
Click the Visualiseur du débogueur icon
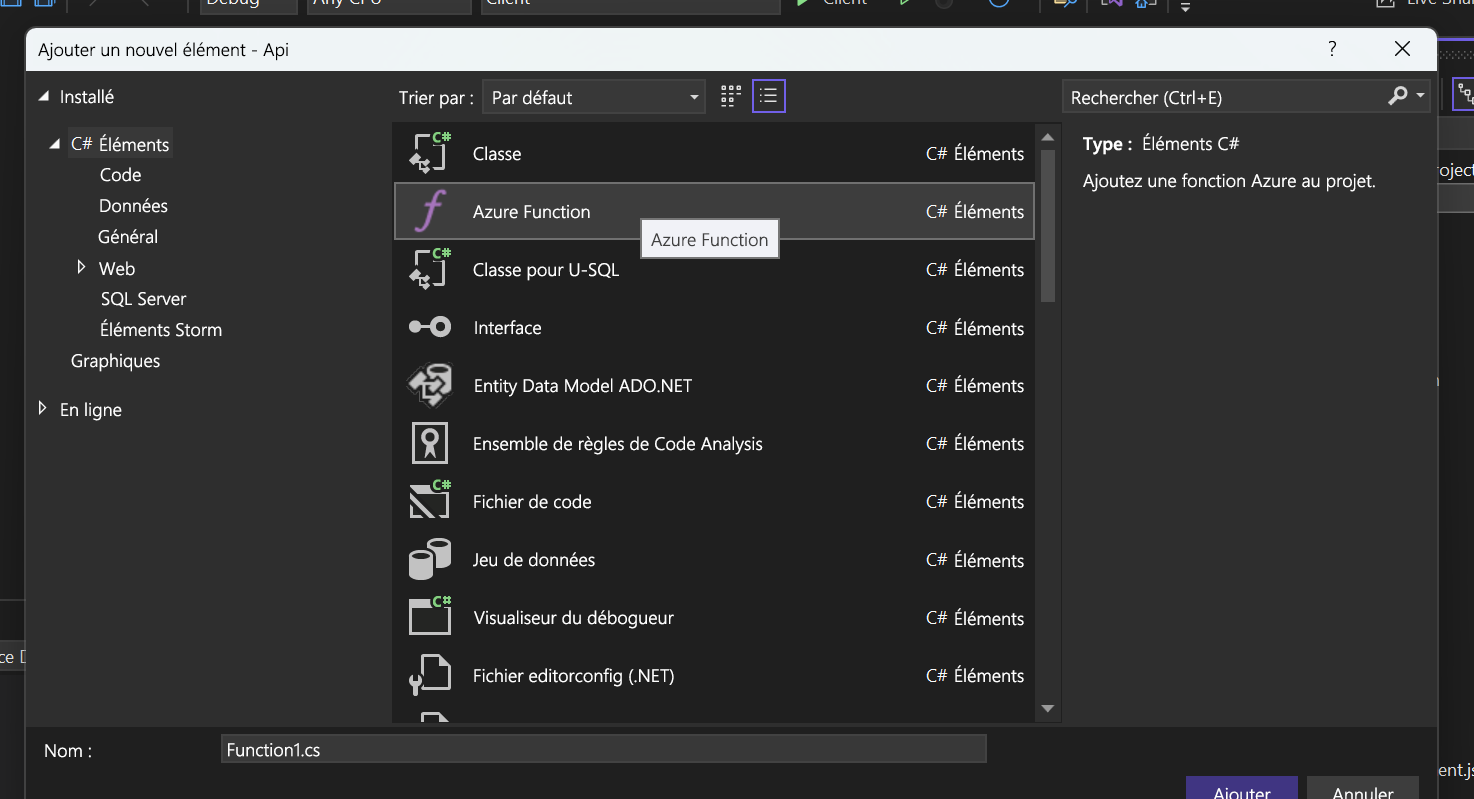[431, 617]
